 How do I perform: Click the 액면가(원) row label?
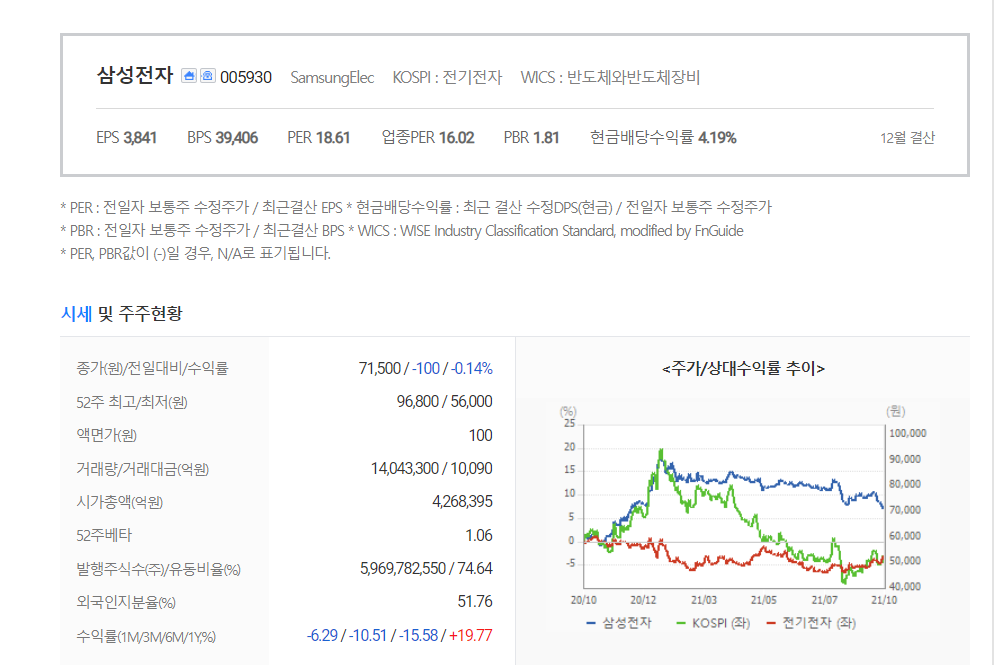[x=106, y=436]
